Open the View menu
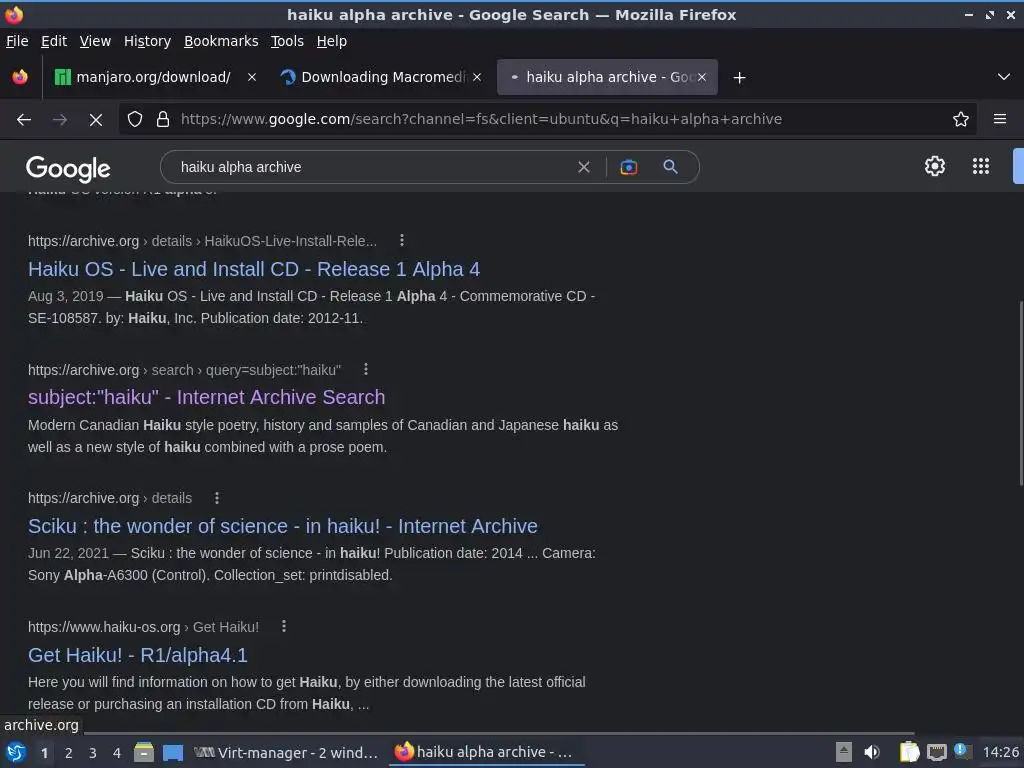This screenshot has width=1024, height=768. click(x=95, y=41)
